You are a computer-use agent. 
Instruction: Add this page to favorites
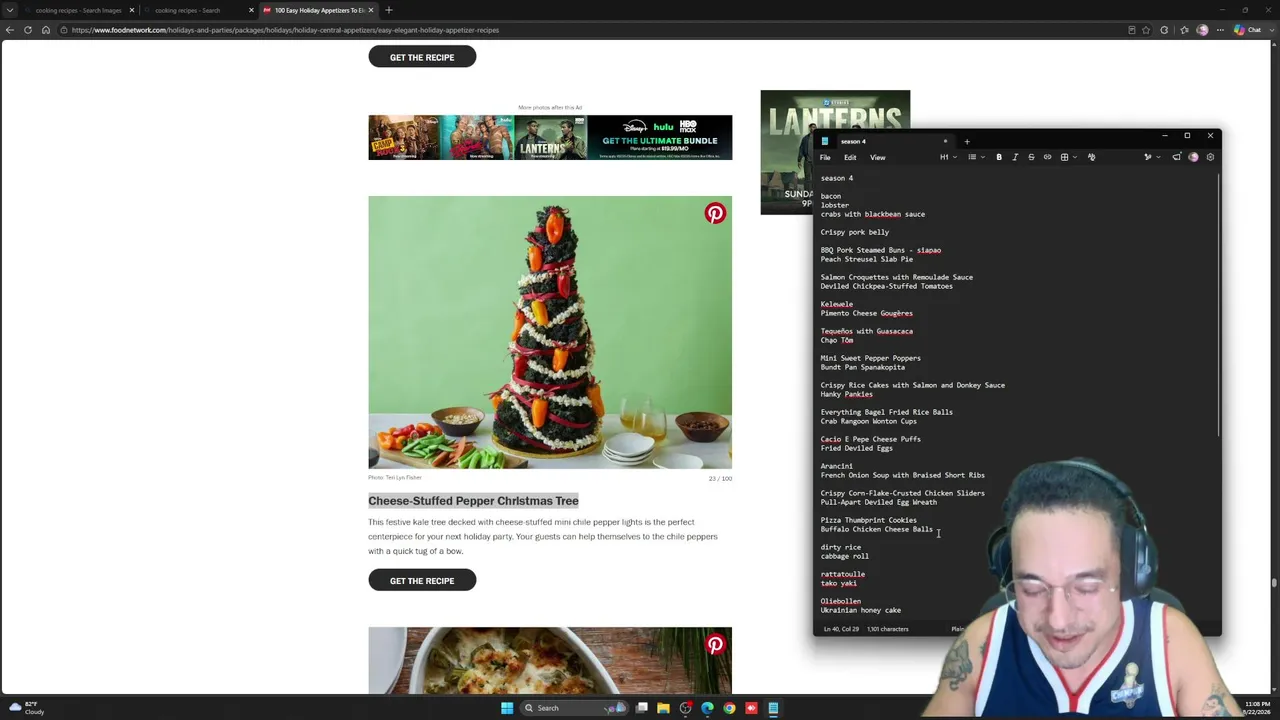[x=1146, y=30]
